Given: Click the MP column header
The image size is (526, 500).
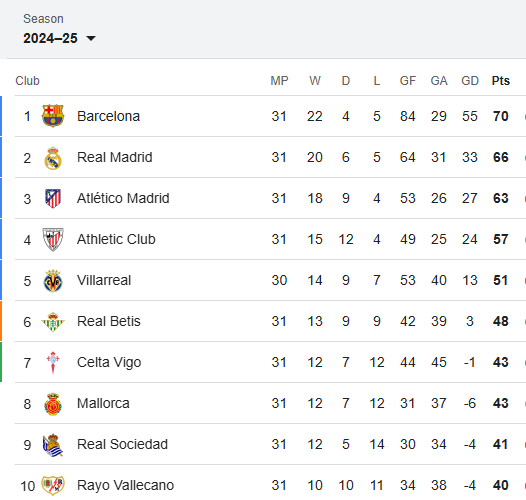Looking at the screenshot, I should 279,81.
